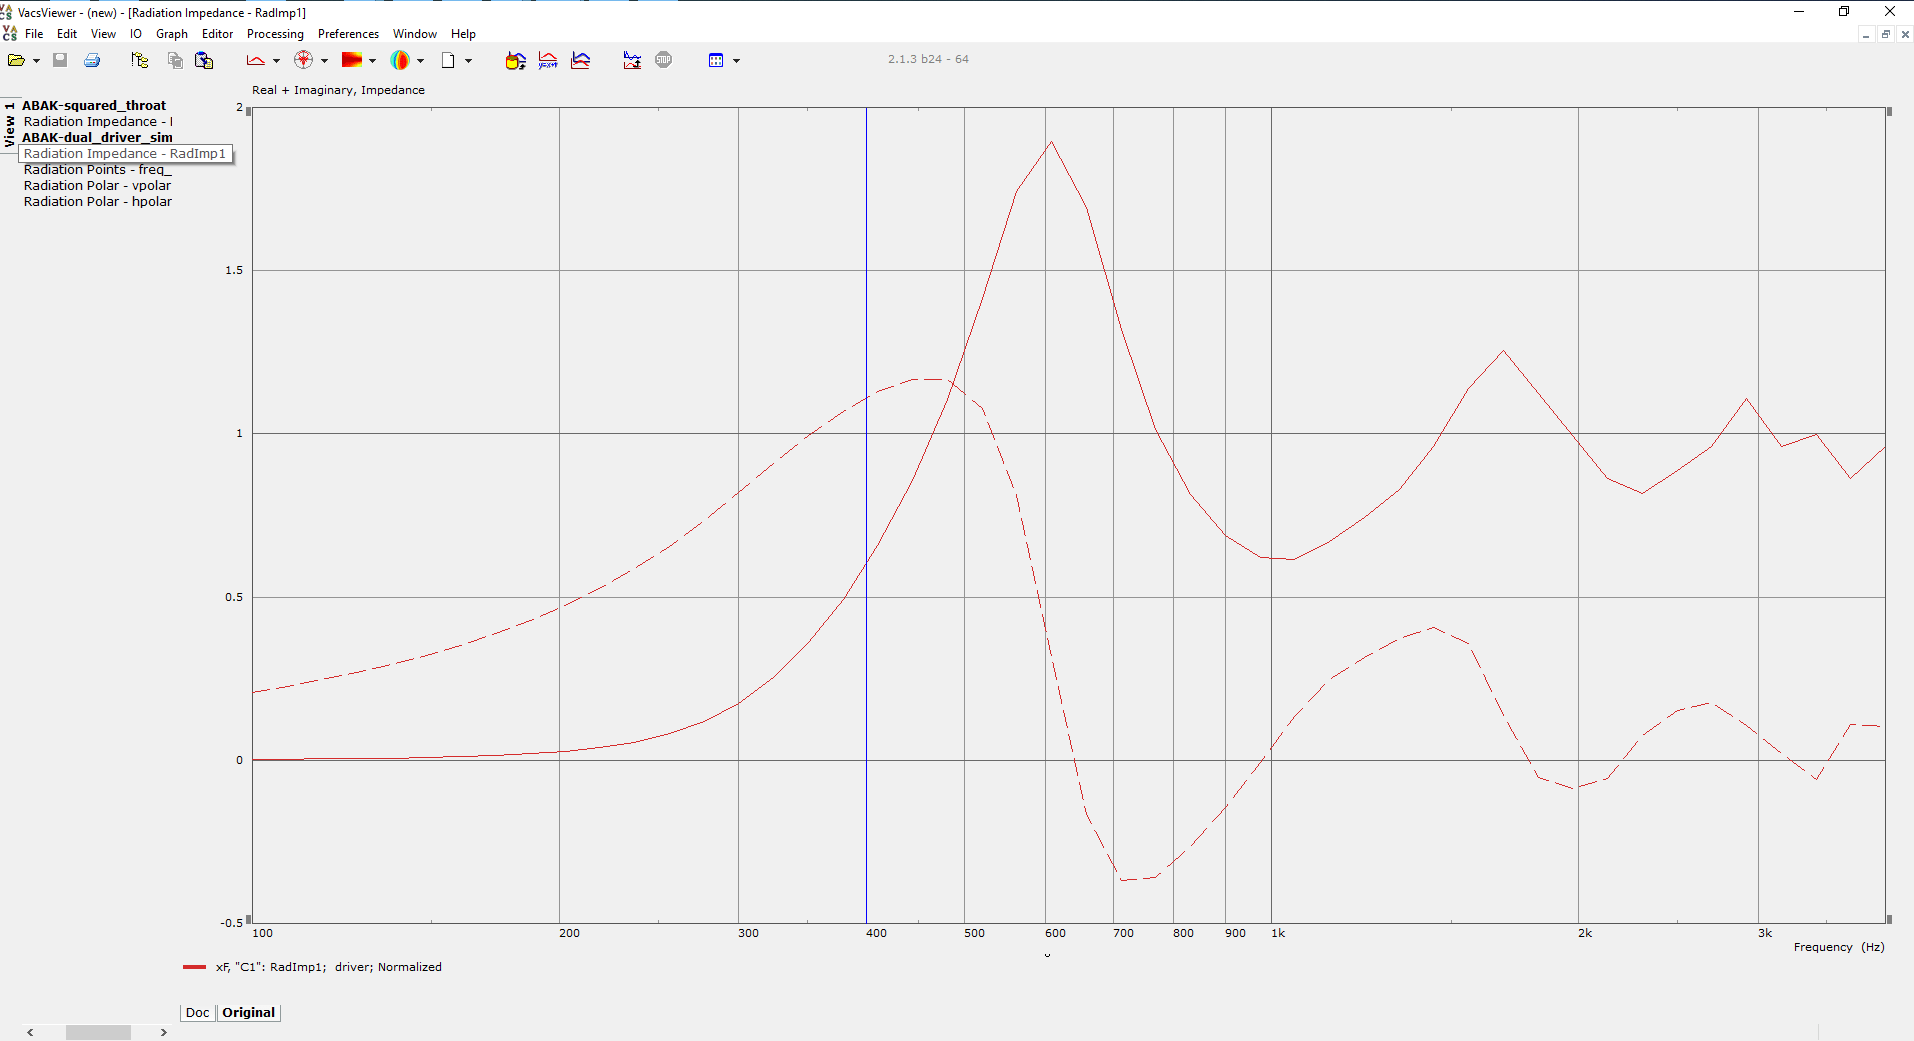Viewport: 1914px width, 1041px height.
Task: Expand the line graph dropdown arrow
Action: [276, 61]
